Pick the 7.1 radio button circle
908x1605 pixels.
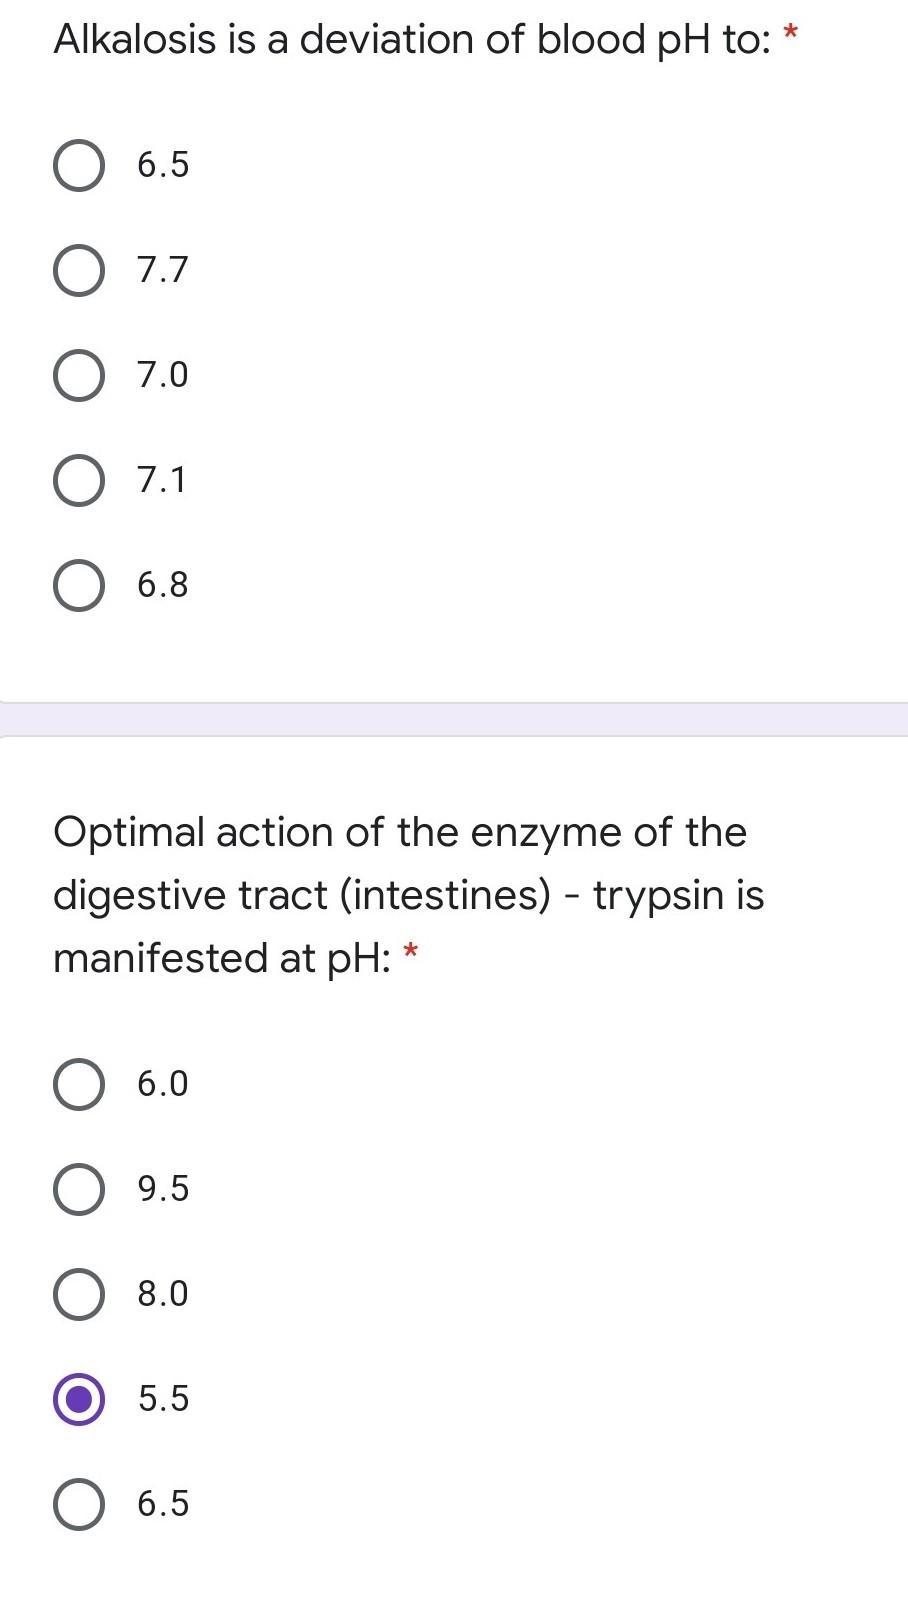(x=78, y=480)
